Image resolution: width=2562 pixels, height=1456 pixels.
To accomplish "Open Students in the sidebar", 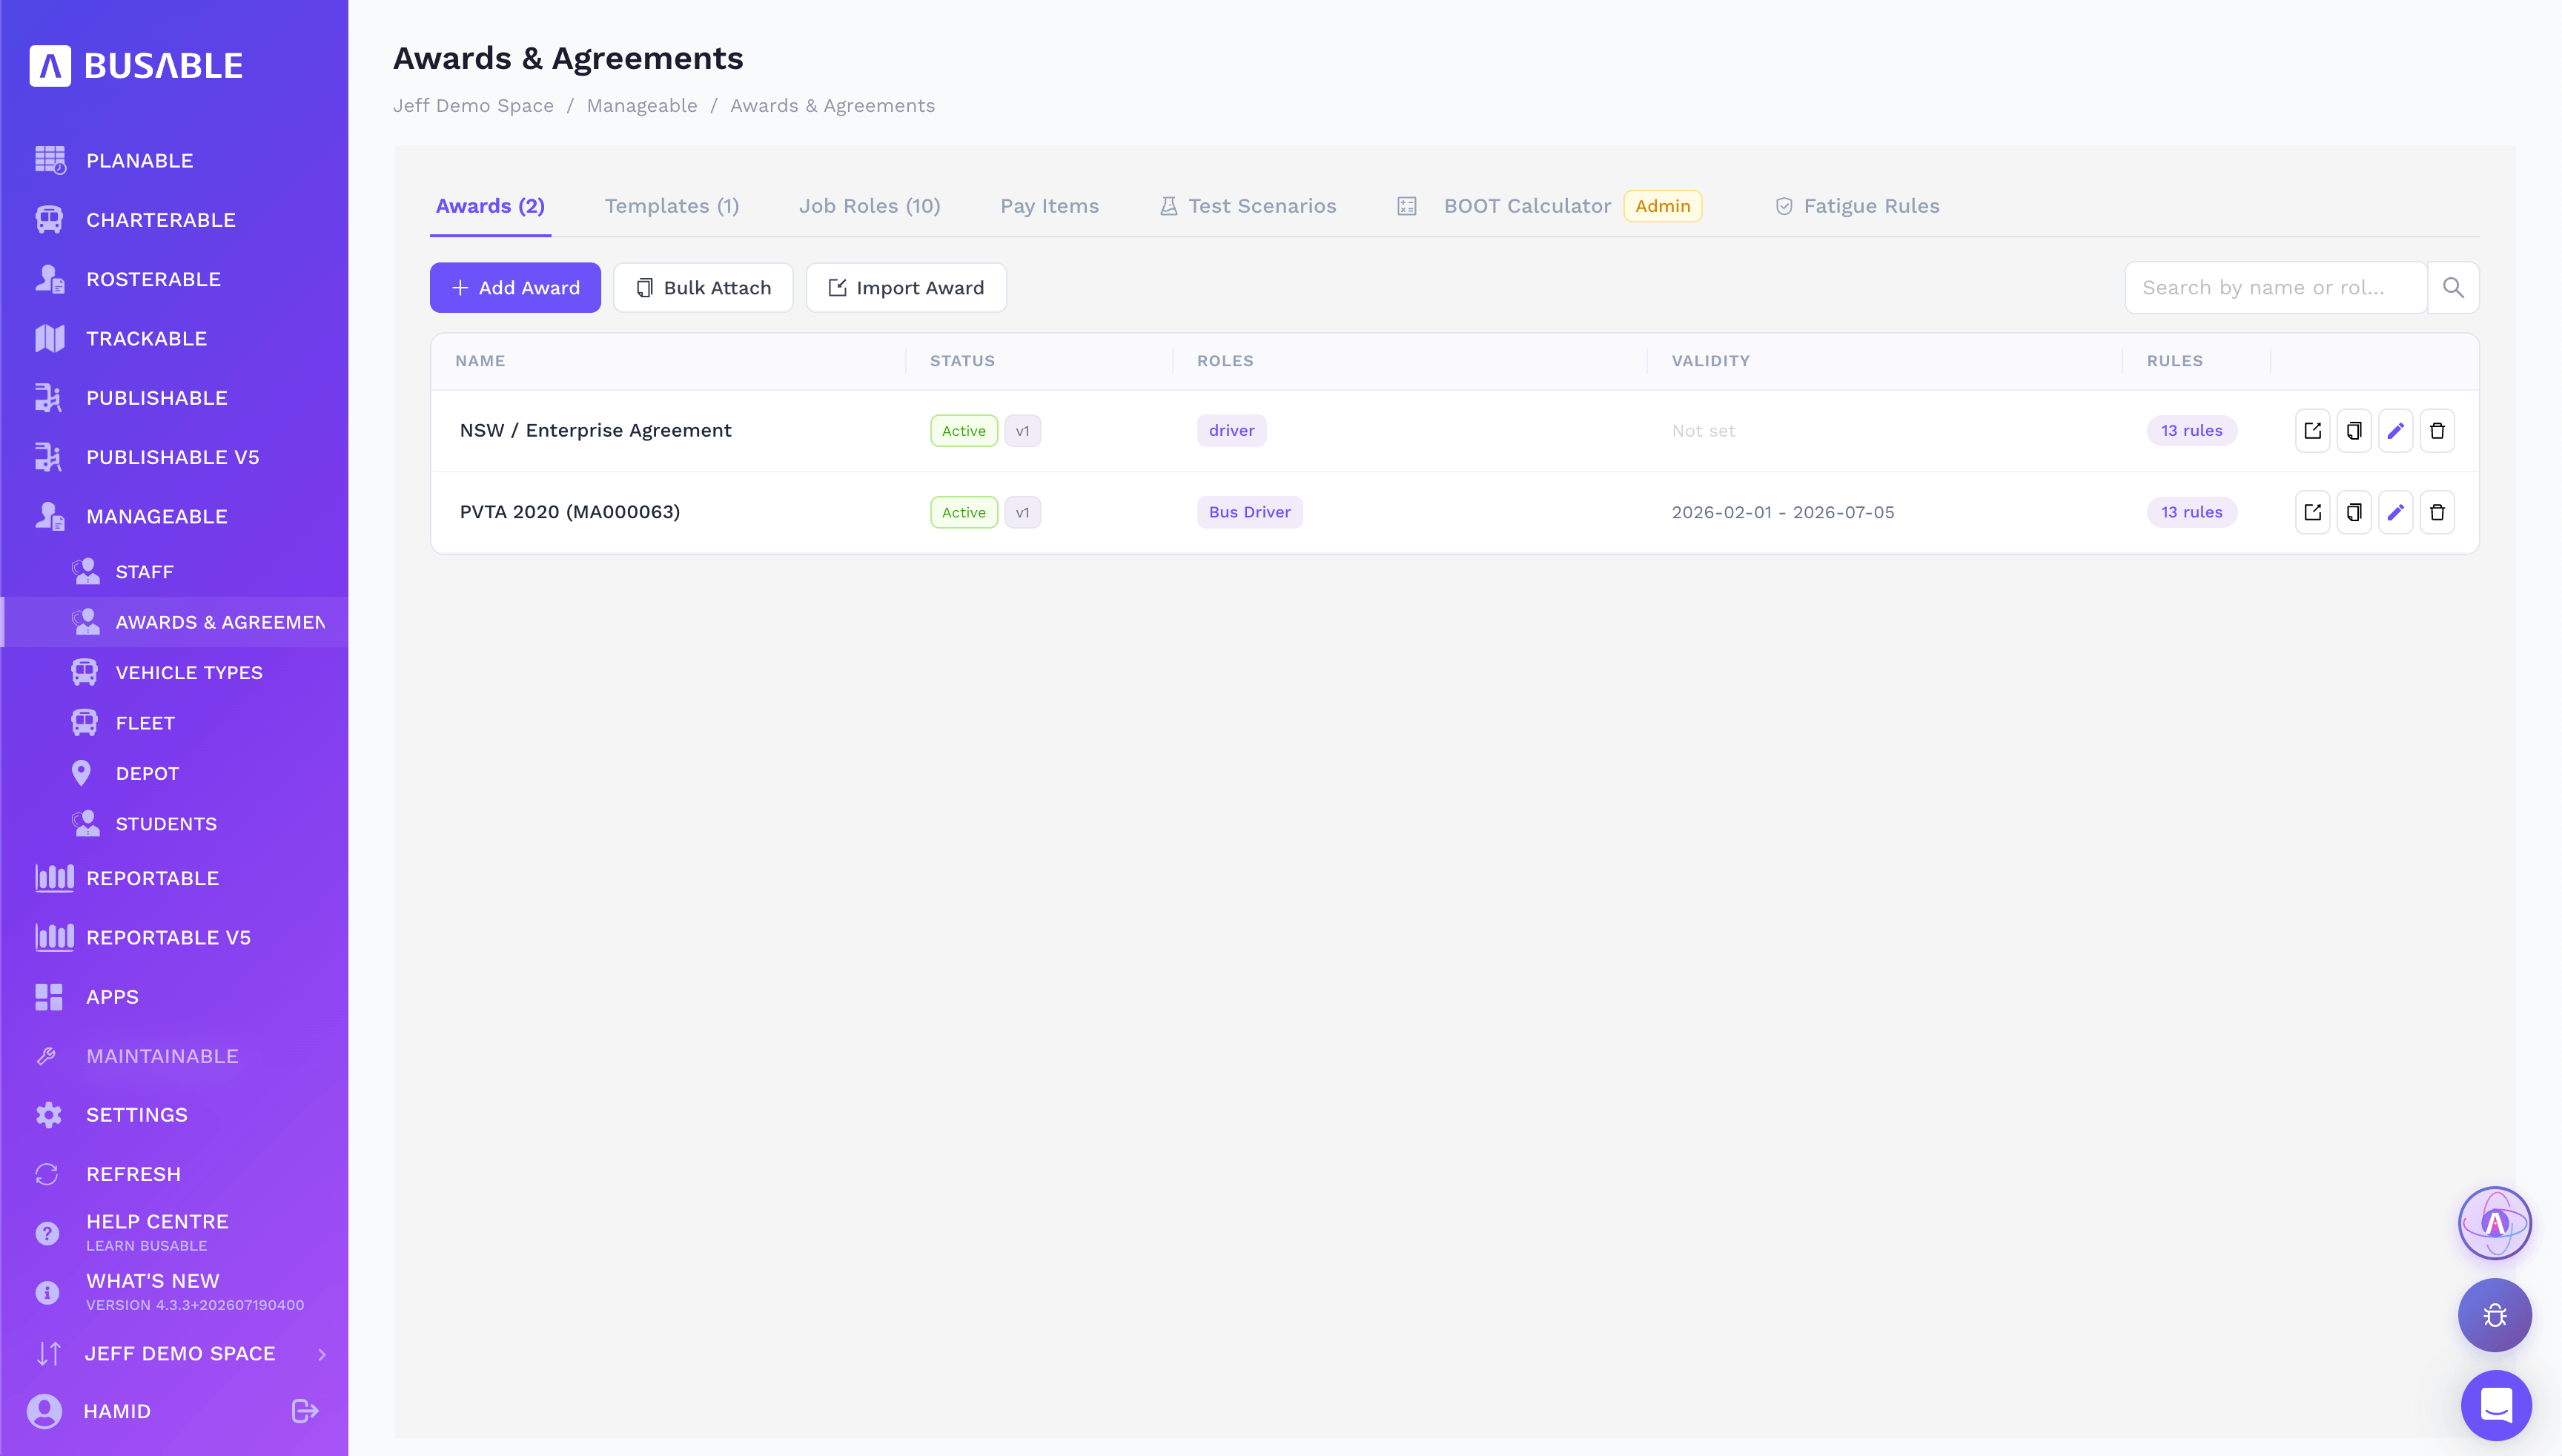I will 166,824.
